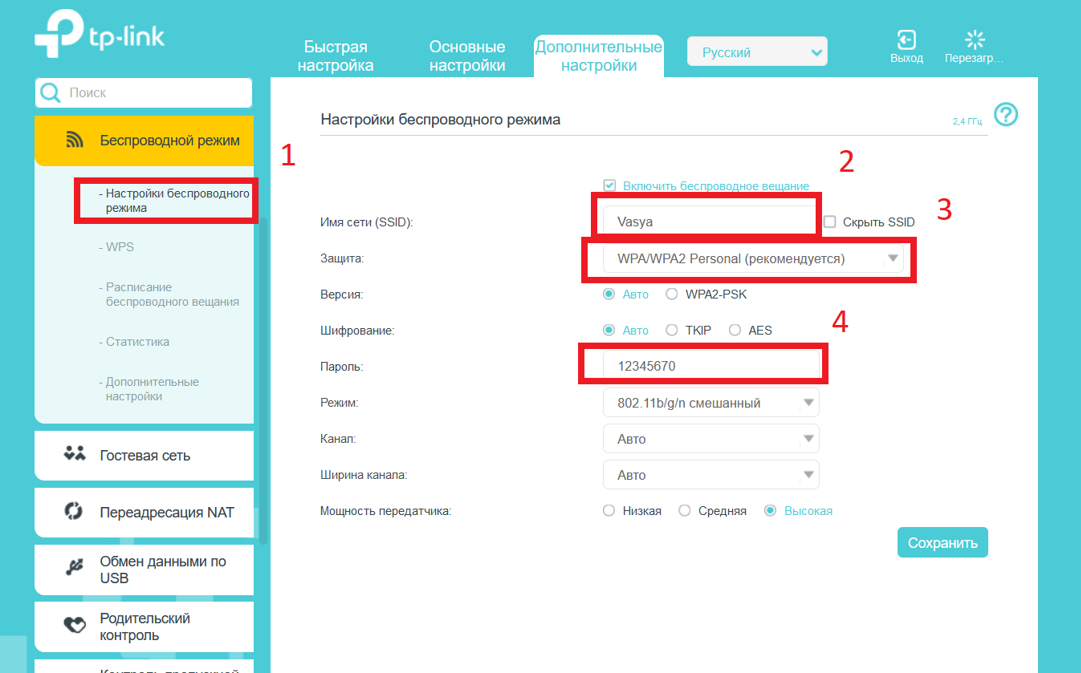Click the logout (Выход) icon
1081x673 pixels.
coord(906,39)
